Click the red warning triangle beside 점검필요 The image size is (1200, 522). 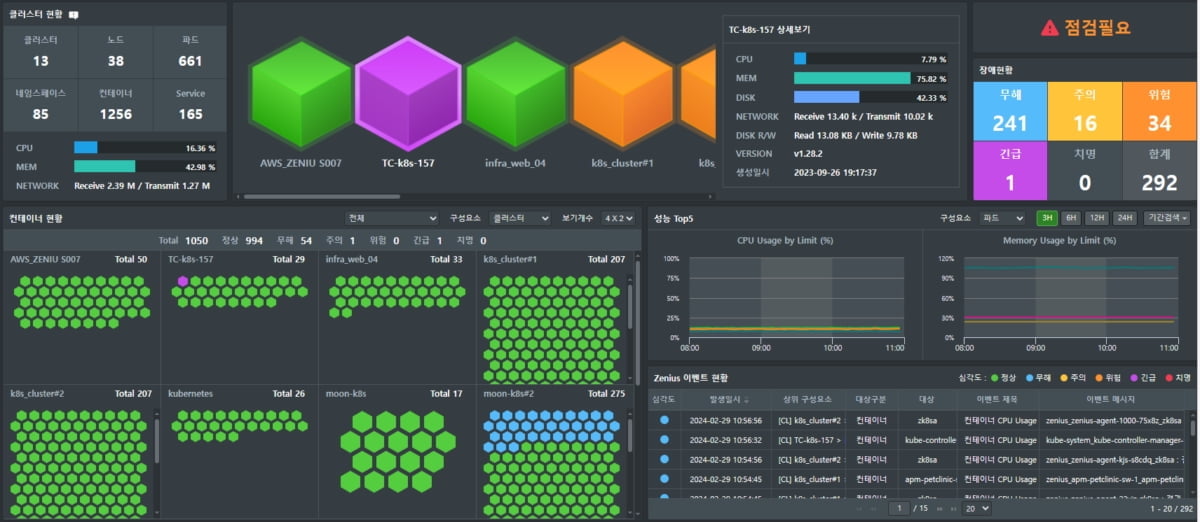(1049, 28)
